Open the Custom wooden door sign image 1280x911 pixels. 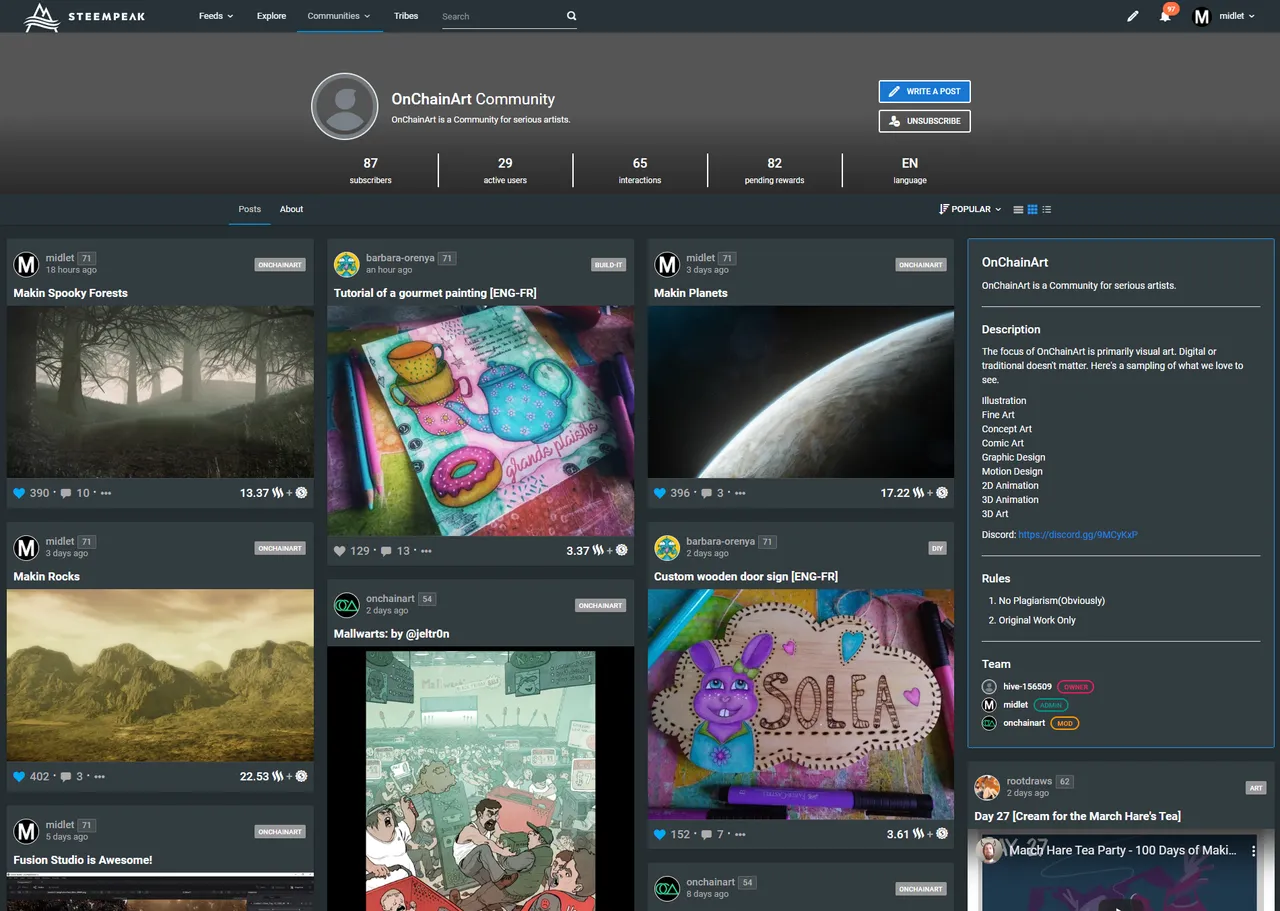point(801,704)
